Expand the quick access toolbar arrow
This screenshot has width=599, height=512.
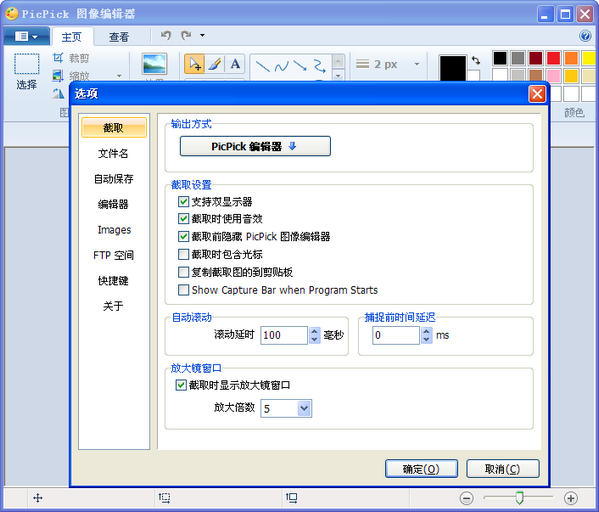pyautogui.click(x=202, y=36)
